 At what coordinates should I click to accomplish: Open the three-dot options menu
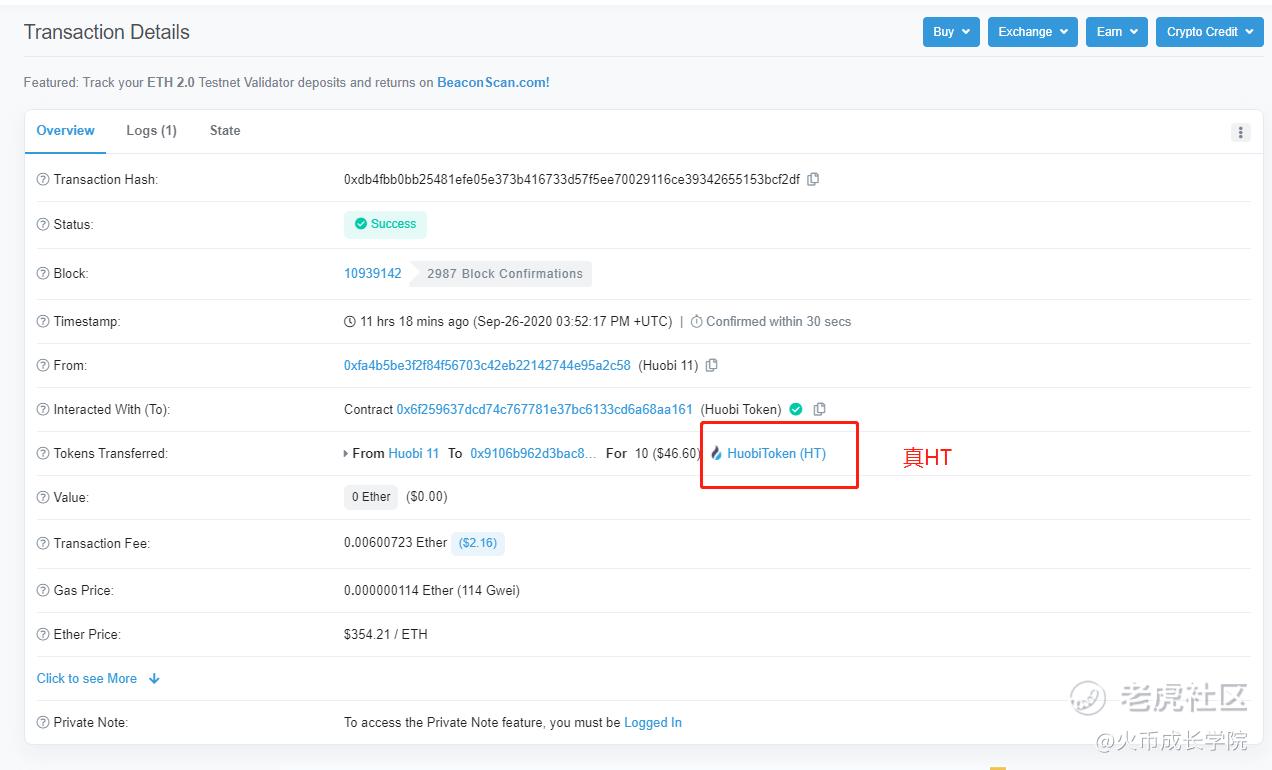point(1241,132)
